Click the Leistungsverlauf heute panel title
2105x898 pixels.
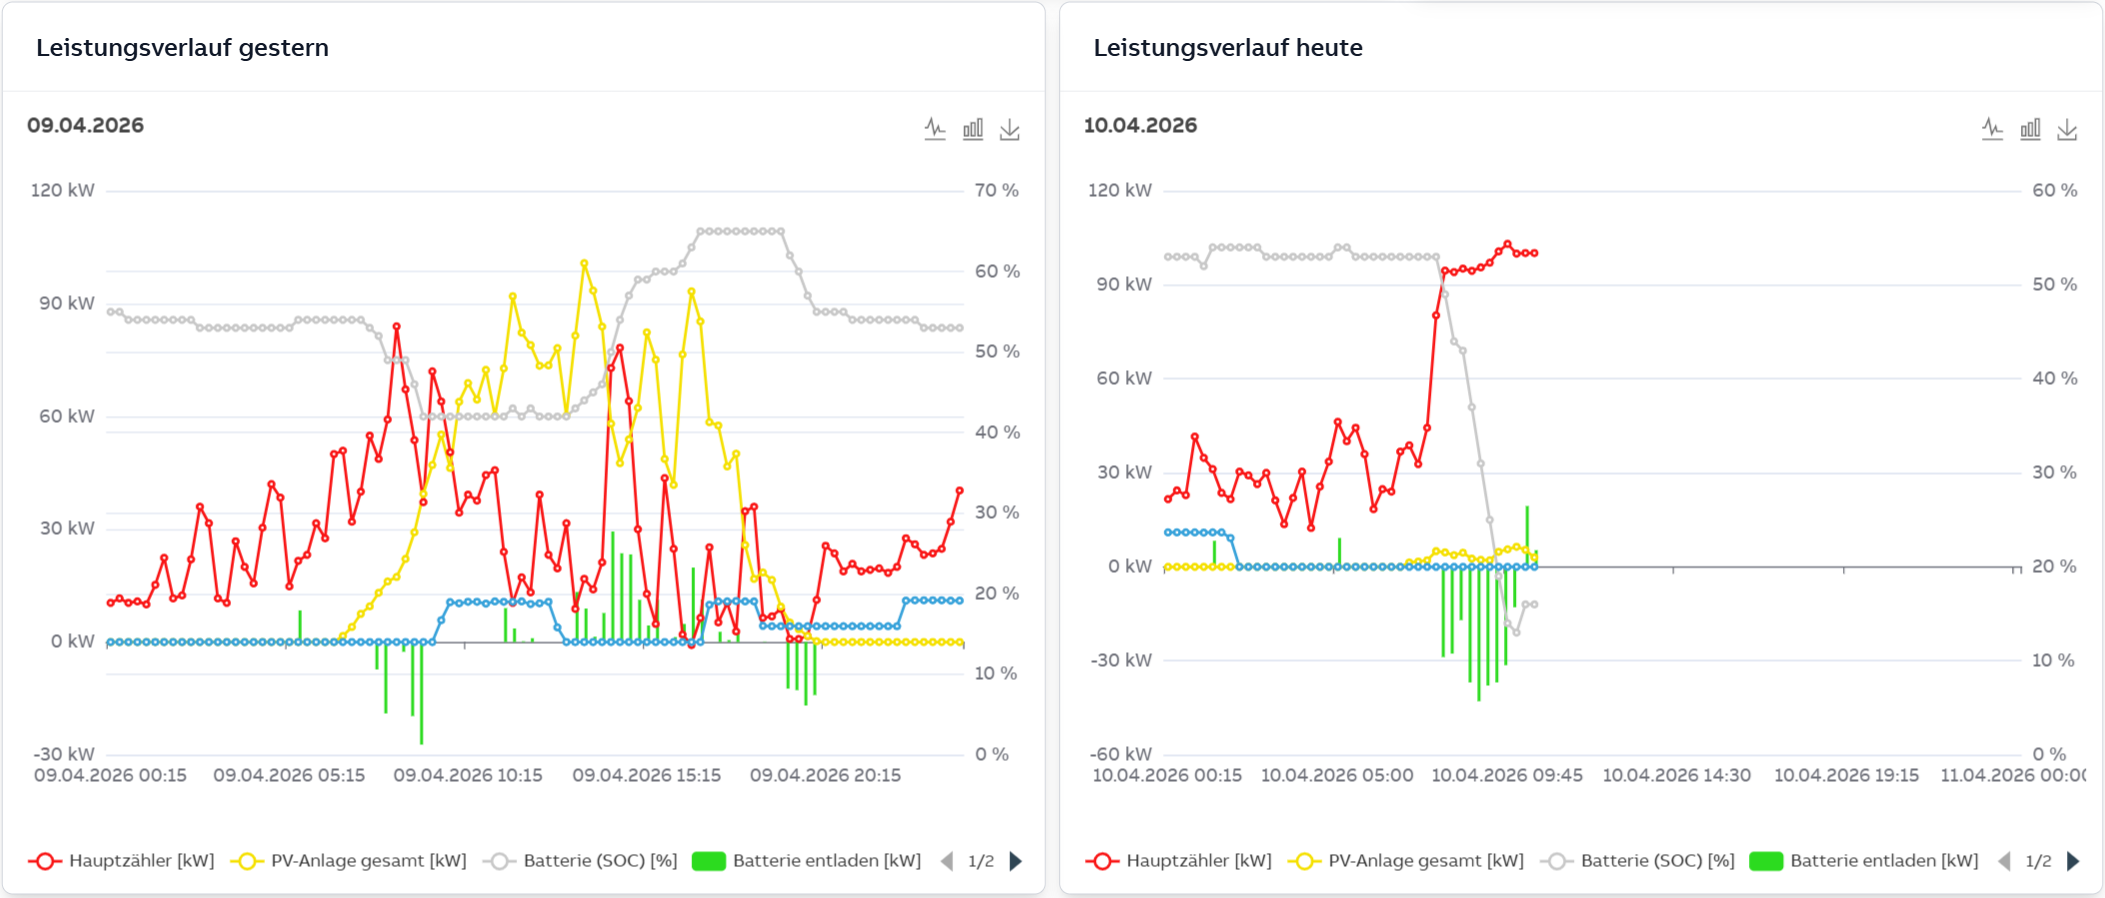pos(1227,48)
